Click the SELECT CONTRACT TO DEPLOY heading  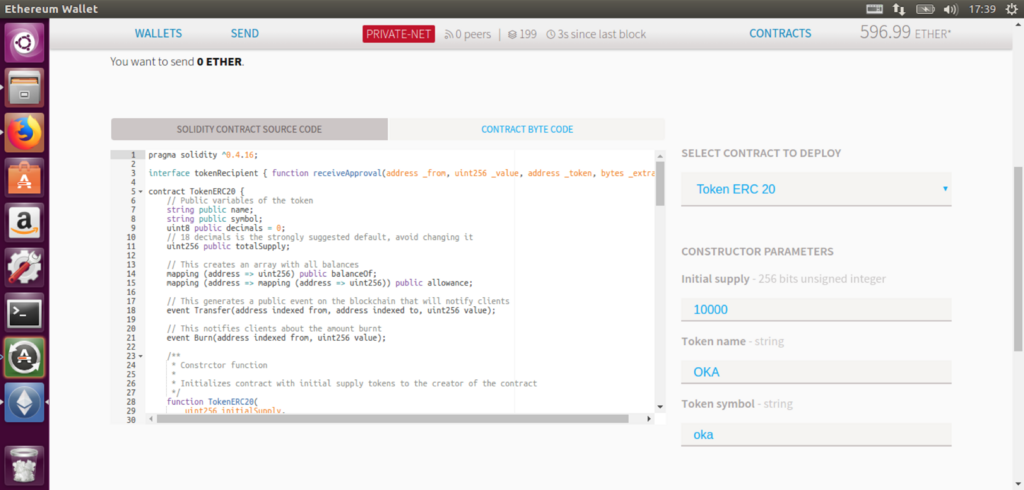tap(761, 153)
